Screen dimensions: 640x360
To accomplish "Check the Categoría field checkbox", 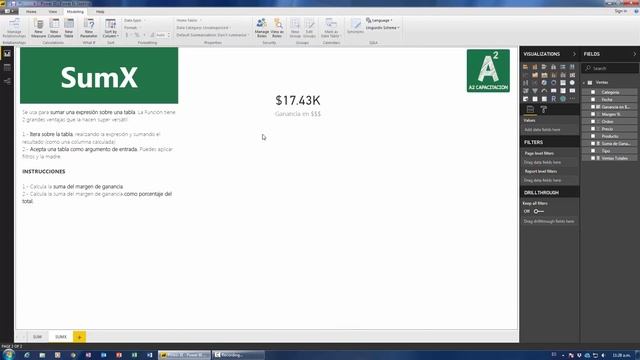I will click(593, 92).
